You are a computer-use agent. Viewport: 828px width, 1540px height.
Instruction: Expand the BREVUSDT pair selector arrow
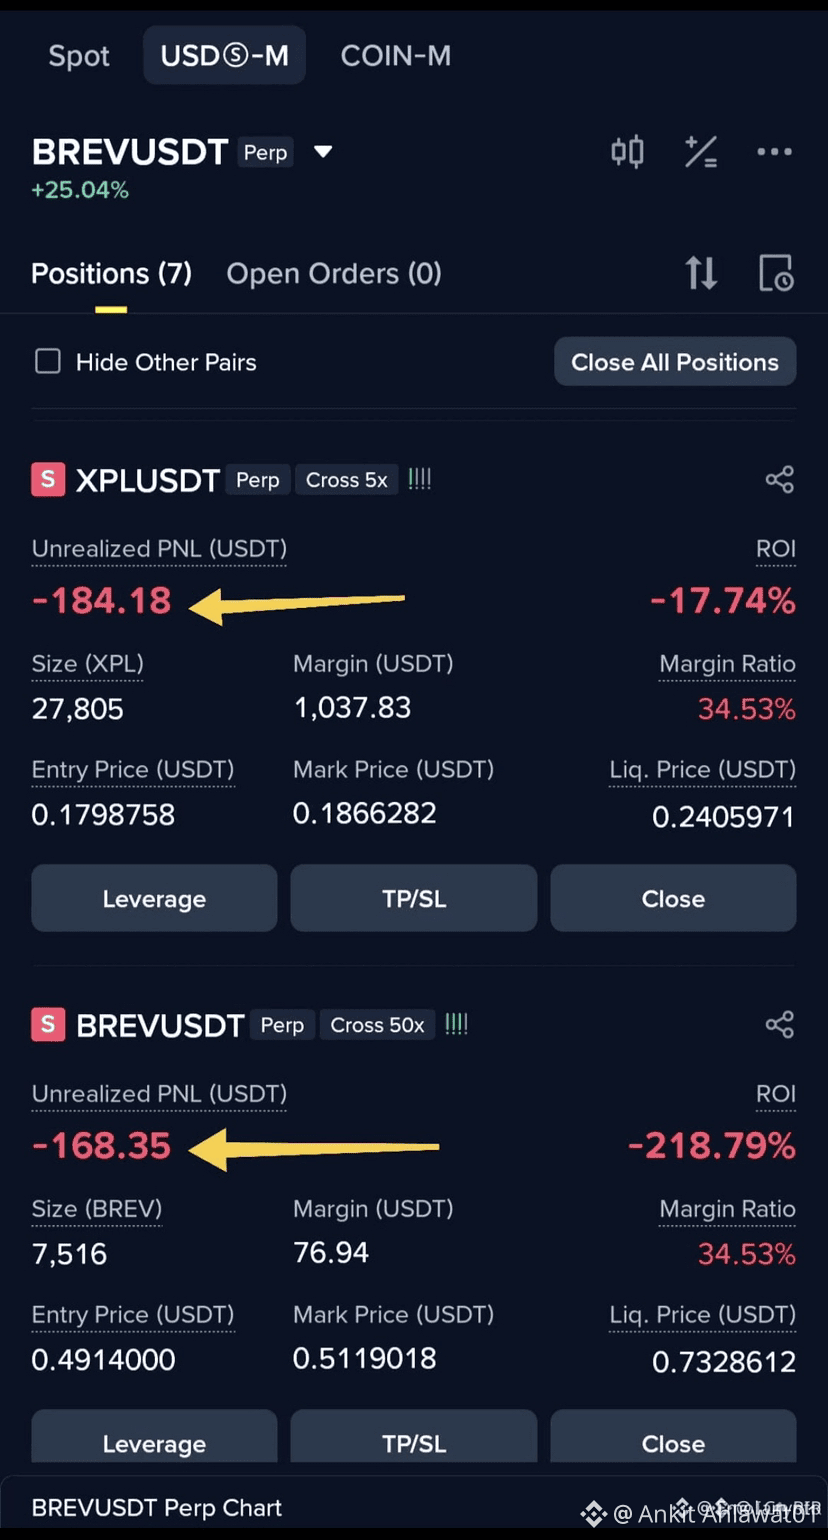322,152
